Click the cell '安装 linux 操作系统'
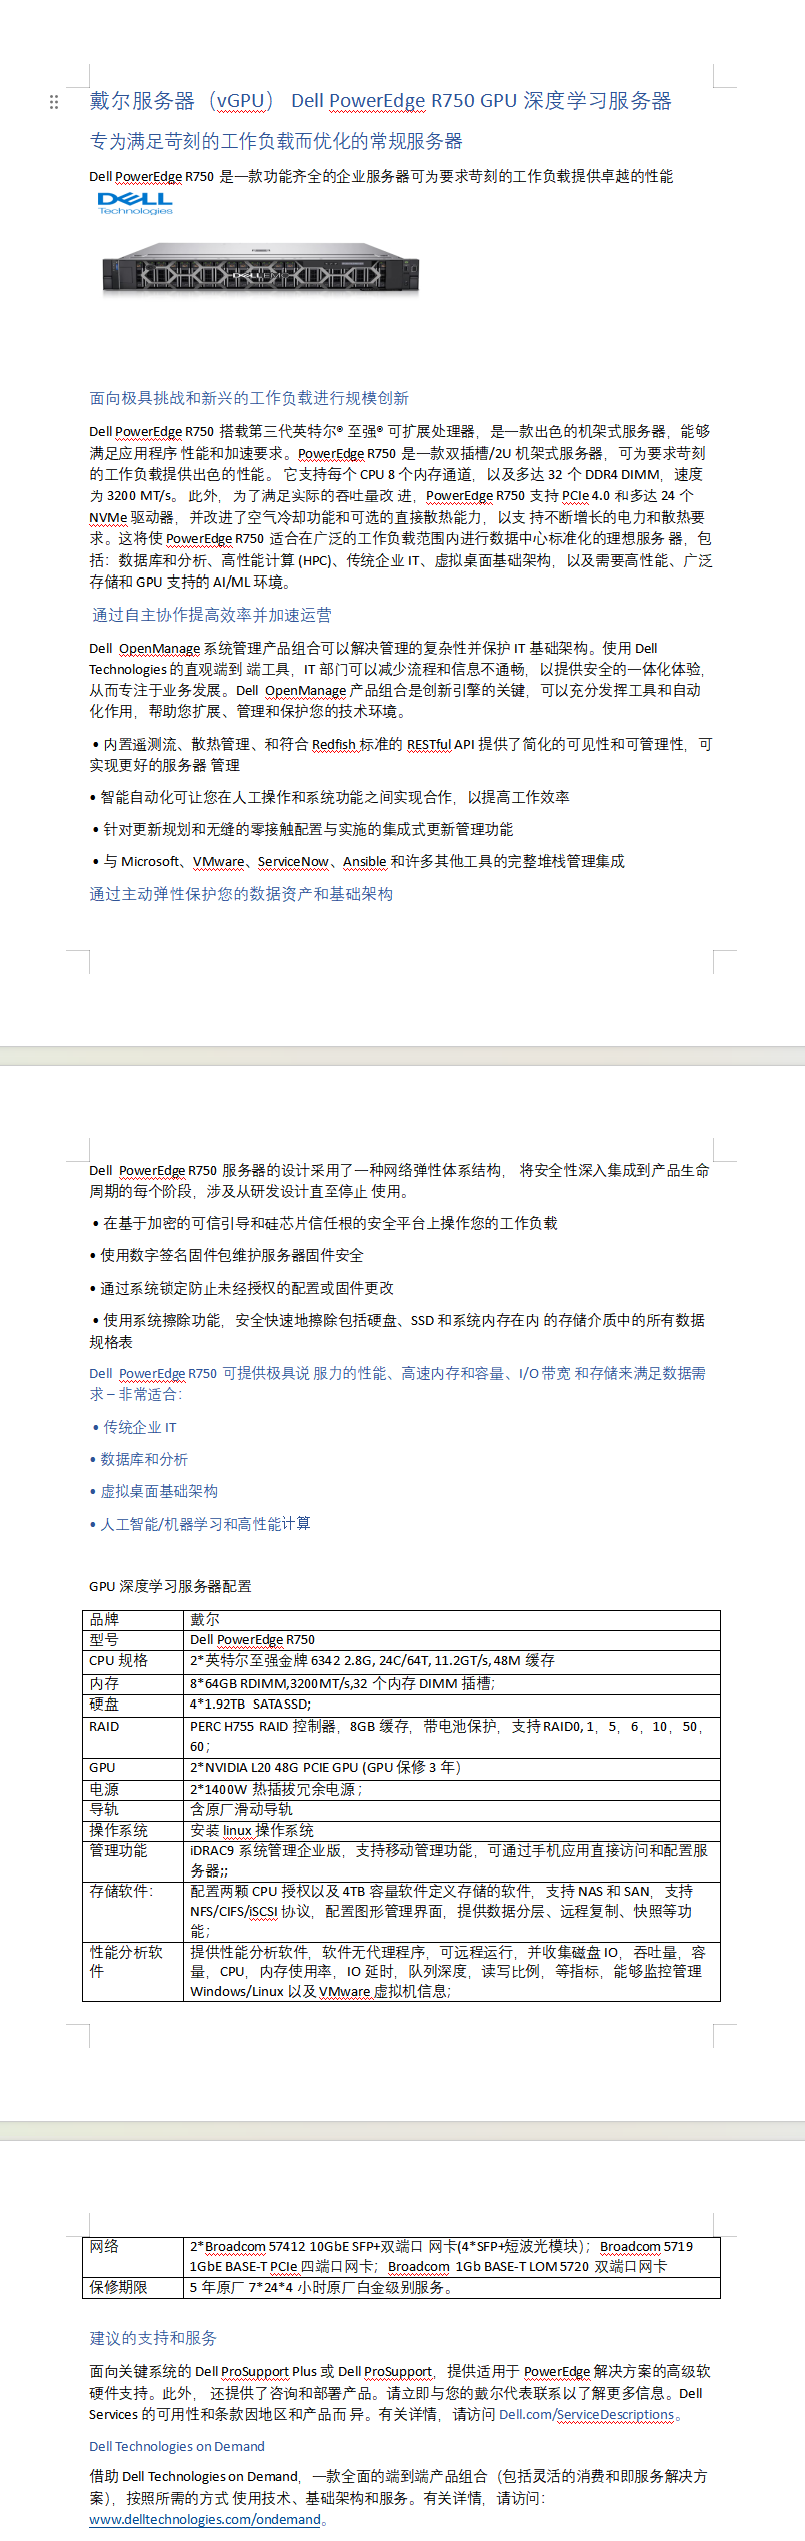Image resolution: width=805 pixels, height=2541 pixels. click(x=452, y=1831)
